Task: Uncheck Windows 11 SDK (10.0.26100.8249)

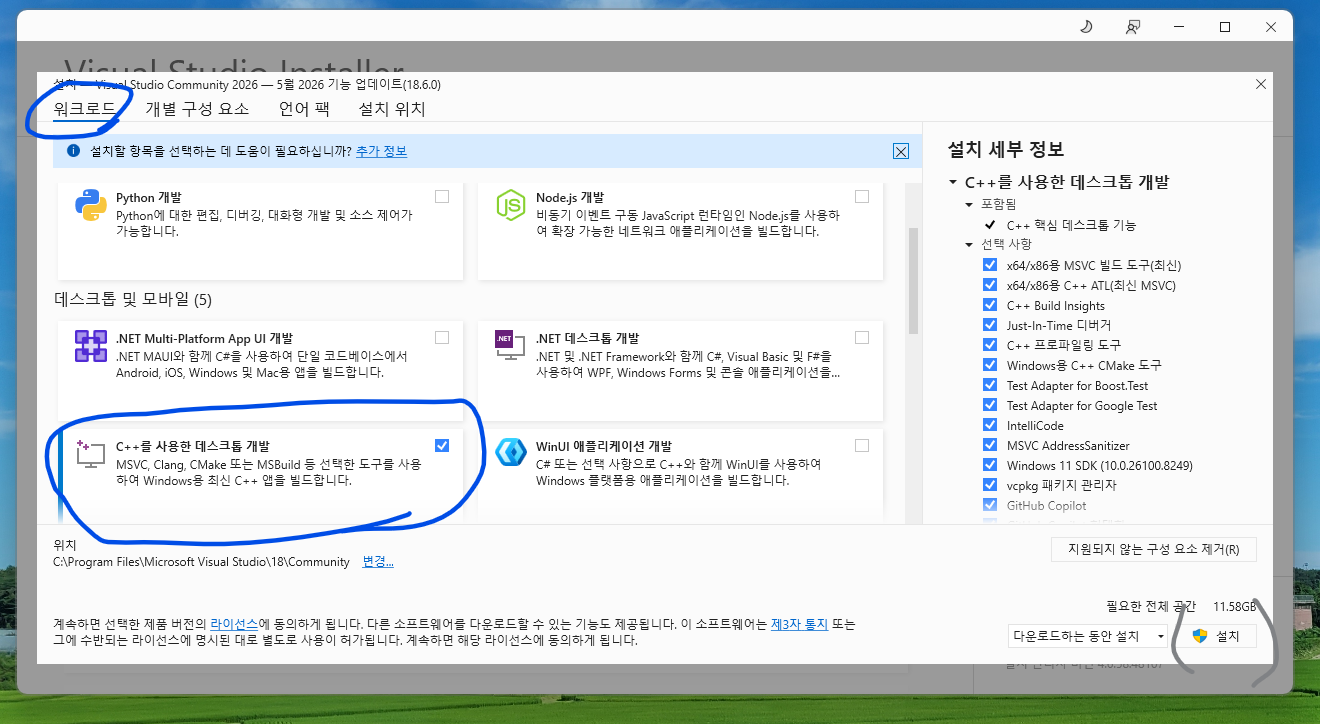Action: tap(990, 465)
